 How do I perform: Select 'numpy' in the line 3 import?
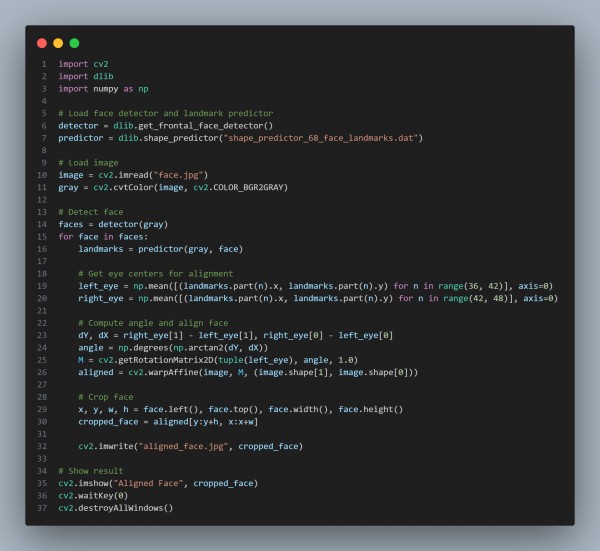(x=106, y=89)
